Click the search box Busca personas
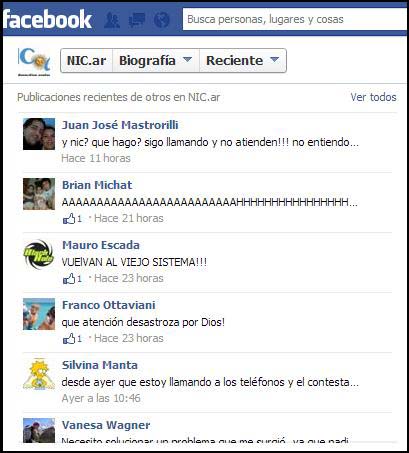Screen dimensions: 409x453 [x=294, y=19]
